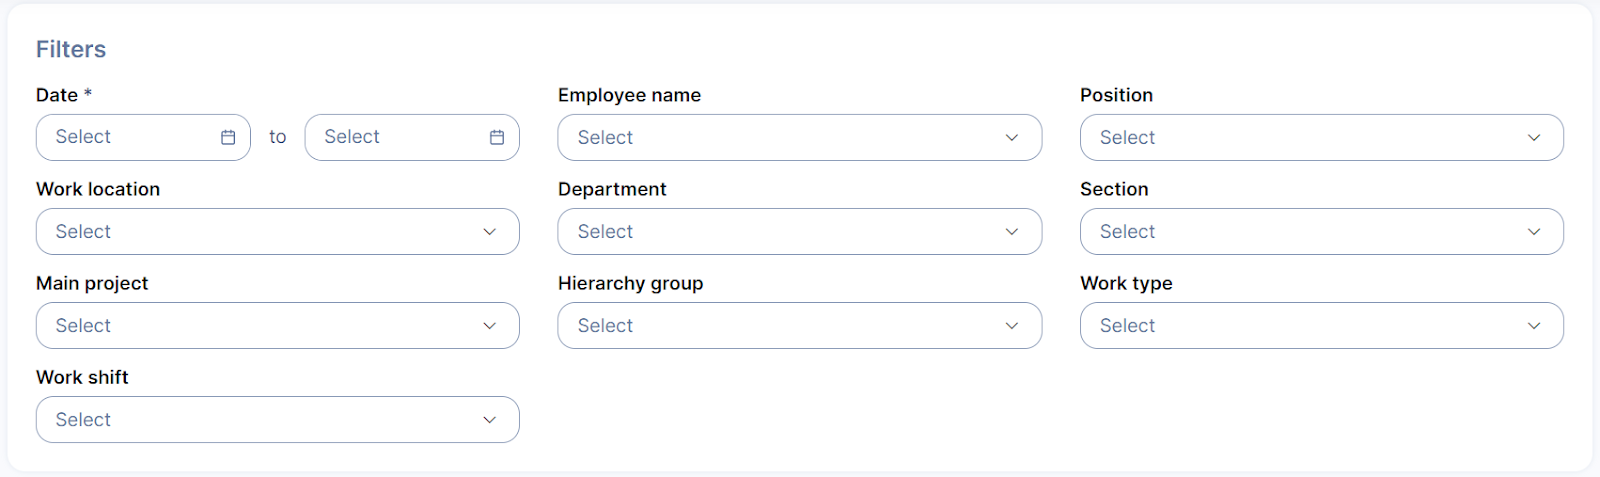Click chevron arrow in Work location field
Image resolution: width=1600 pixels, height=477 pixels.
tap(490, 232)
